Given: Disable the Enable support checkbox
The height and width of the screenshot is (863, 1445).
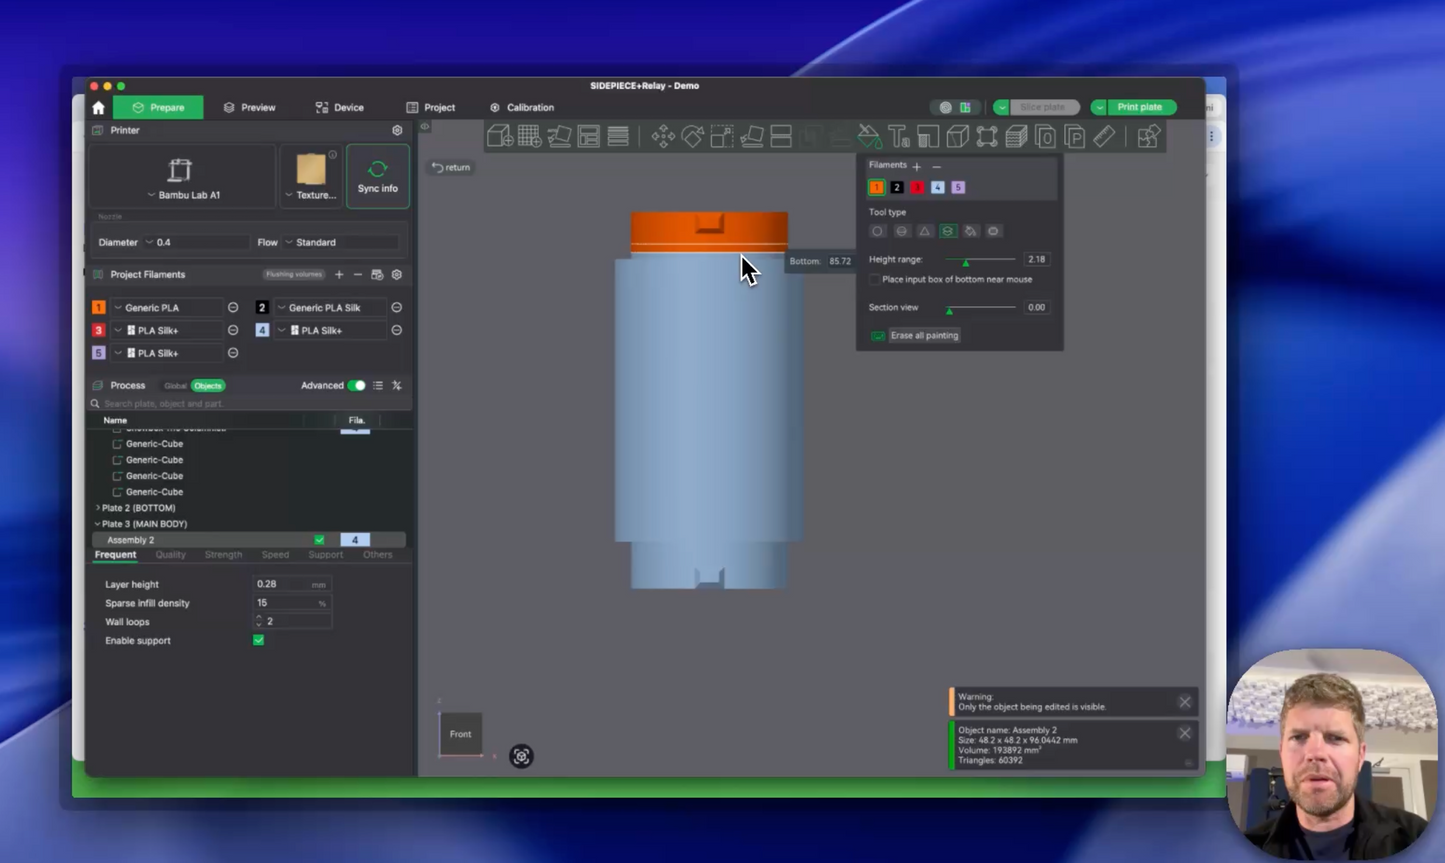Looking at the screenshot, I should pos(258,640).
